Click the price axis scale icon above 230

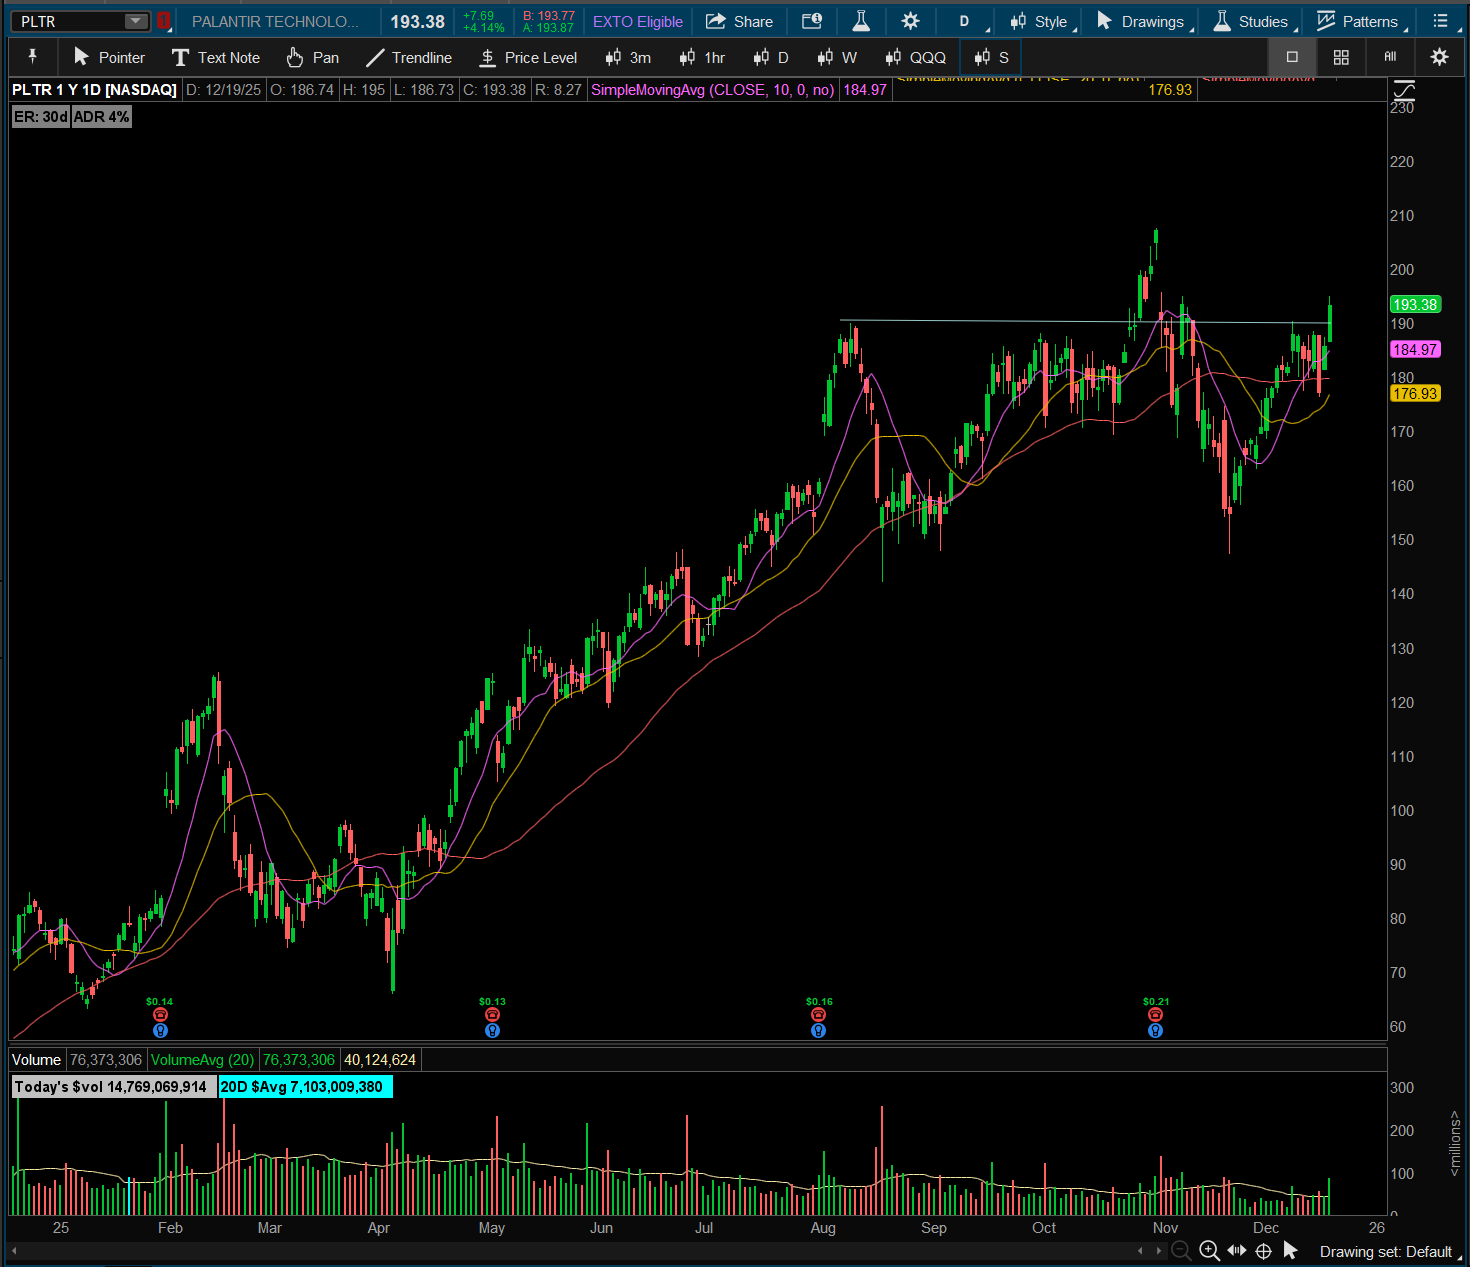tap(1404, 91)
